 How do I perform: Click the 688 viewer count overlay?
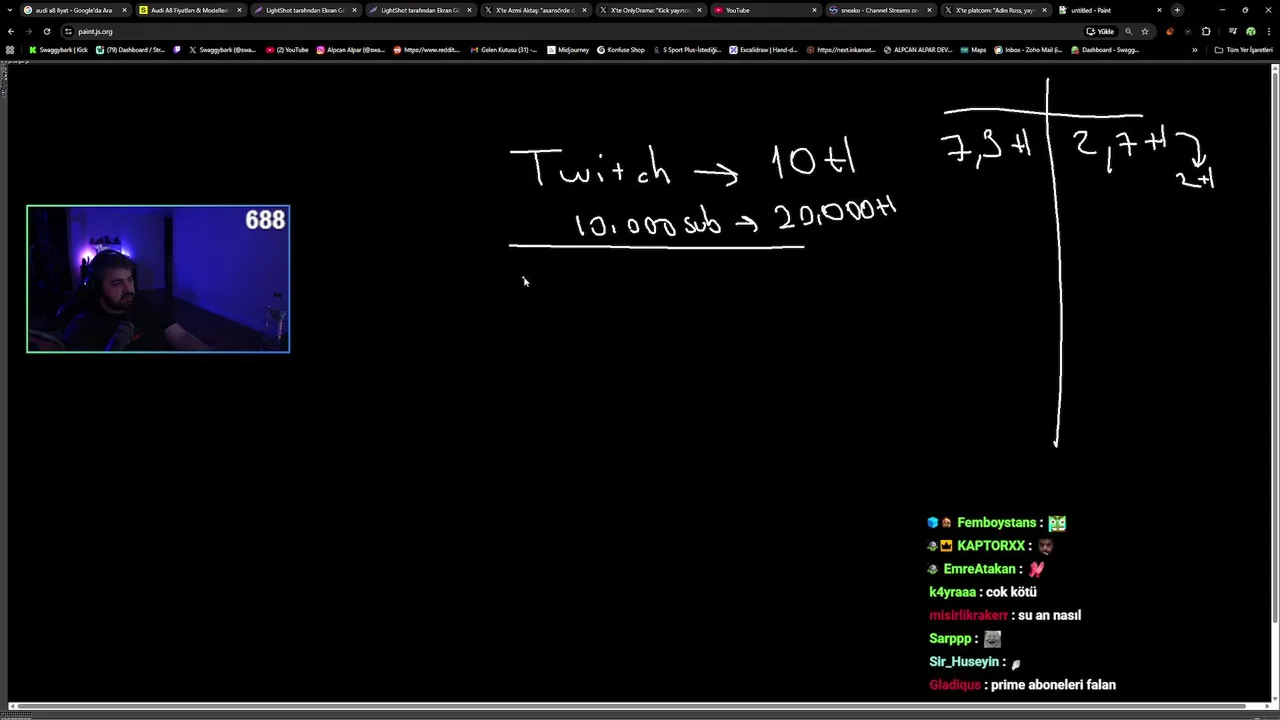[x=265, y=220]
